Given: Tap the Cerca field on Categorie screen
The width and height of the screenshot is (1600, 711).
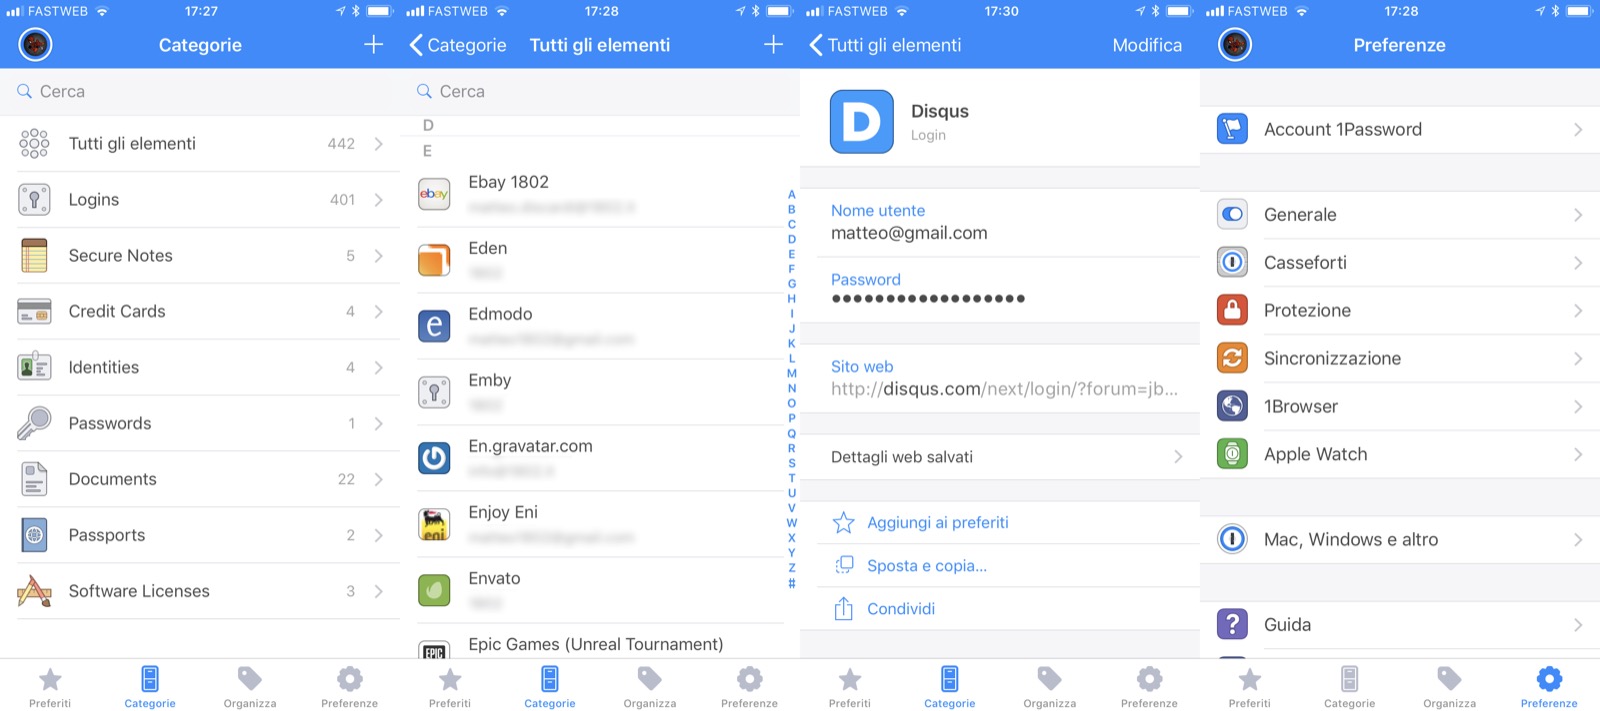Looking at the screenshot, I should click(x=200, y=91).
